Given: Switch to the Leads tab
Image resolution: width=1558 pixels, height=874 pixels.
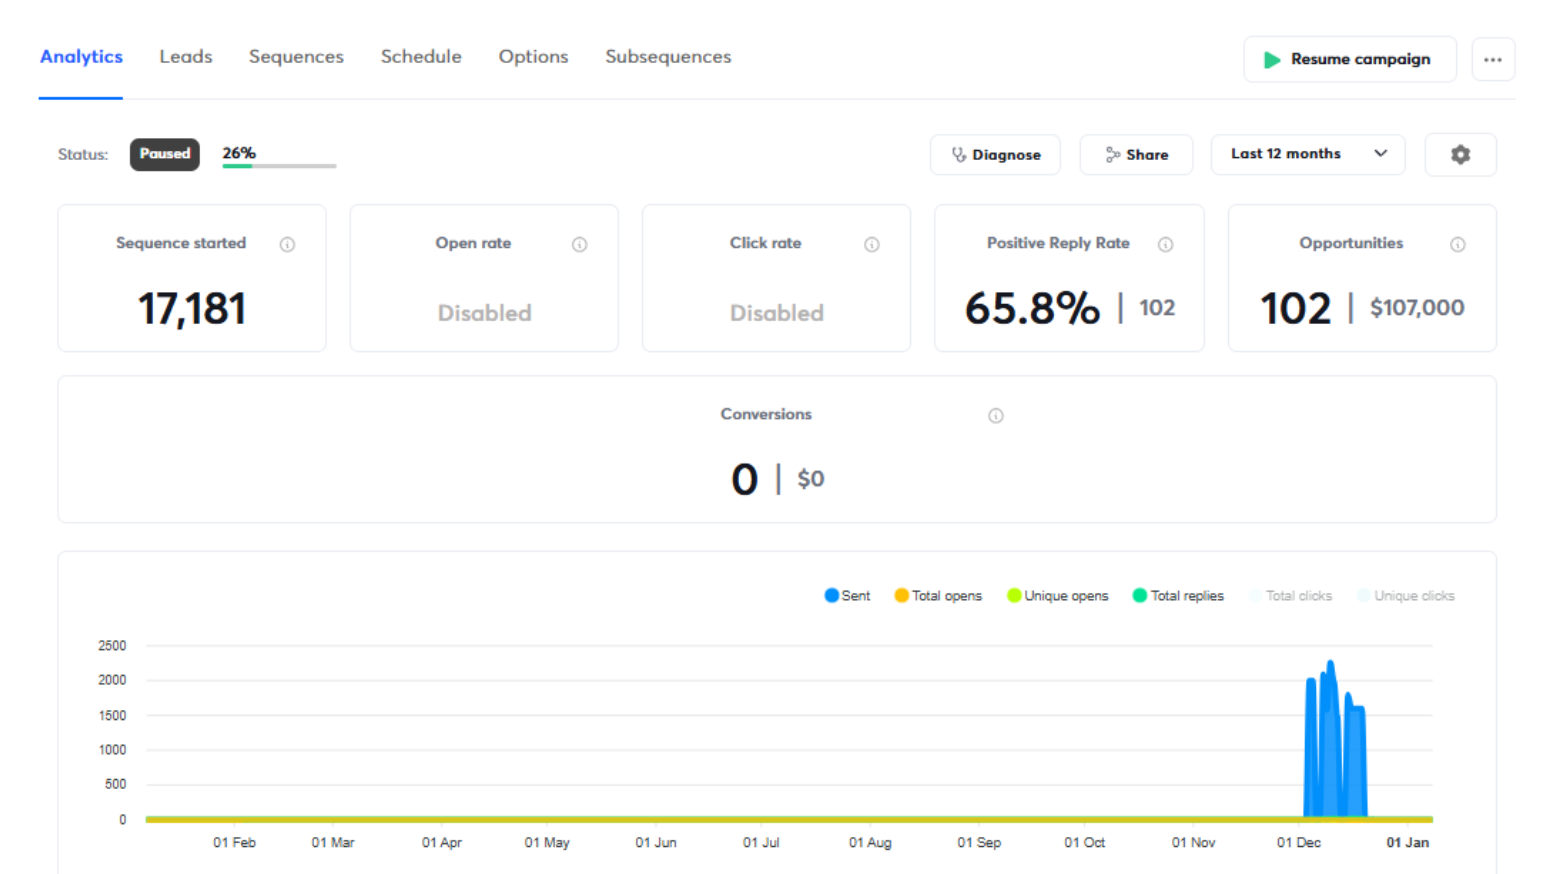Looking at the screenshot, I should (185, 57).
